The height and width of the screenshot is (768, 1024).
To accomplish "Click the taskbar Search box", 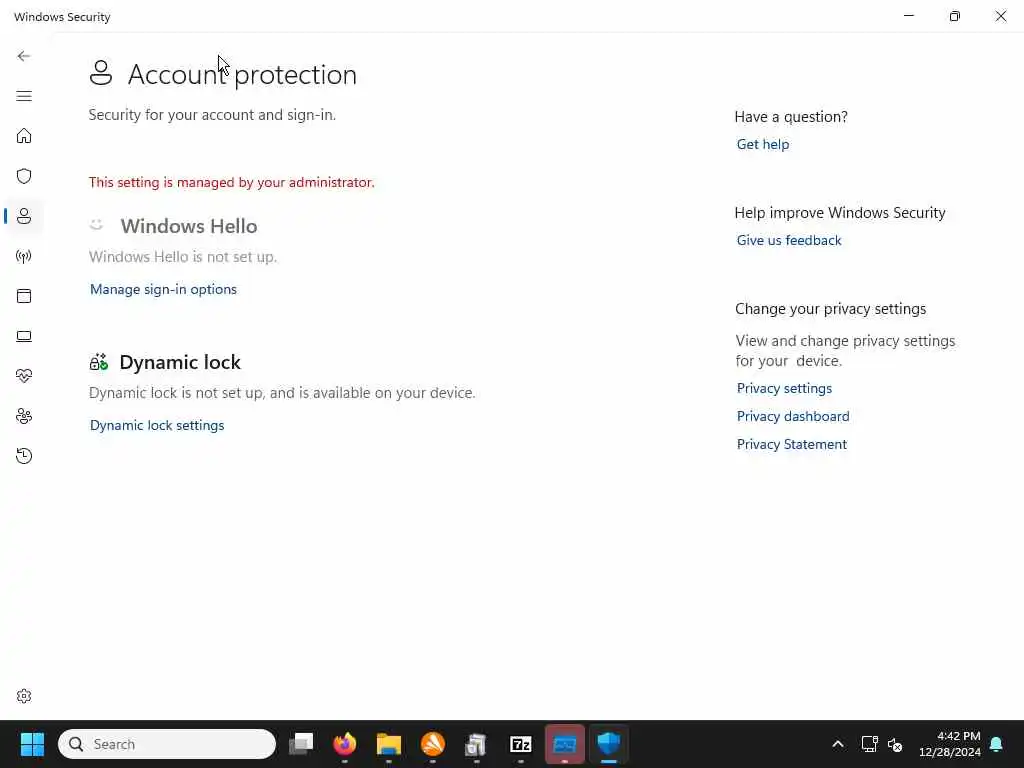I will coord(167,744).
